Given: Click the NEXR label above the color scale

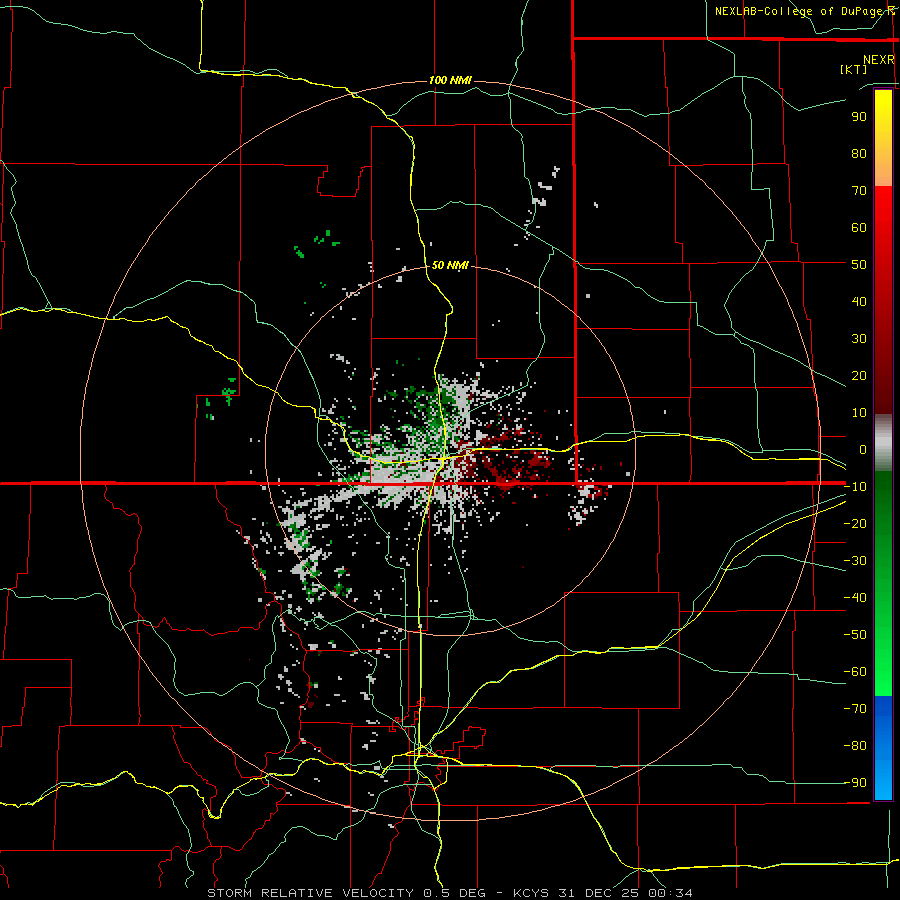Looking at the screenshot, I should click(878, 60).
